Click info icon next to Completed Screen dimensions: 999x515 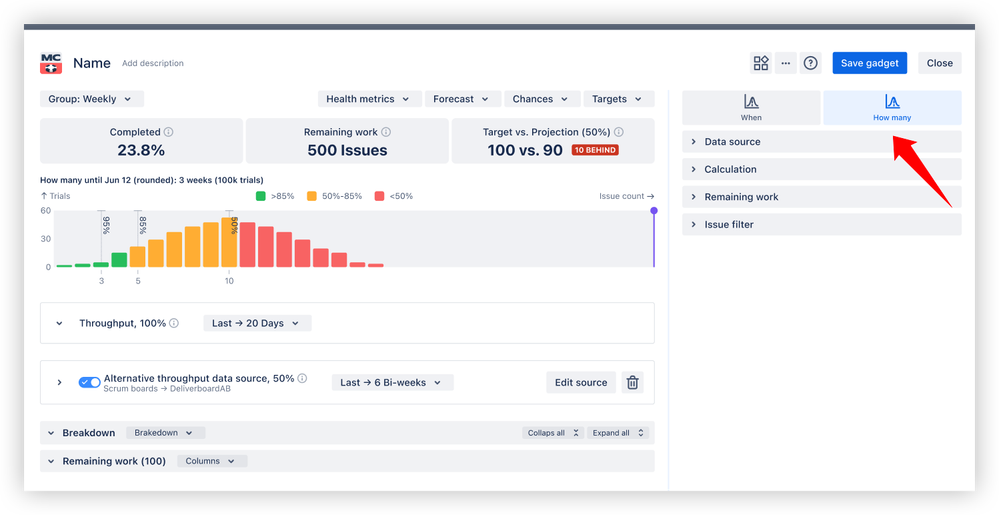tap(168, 132)
